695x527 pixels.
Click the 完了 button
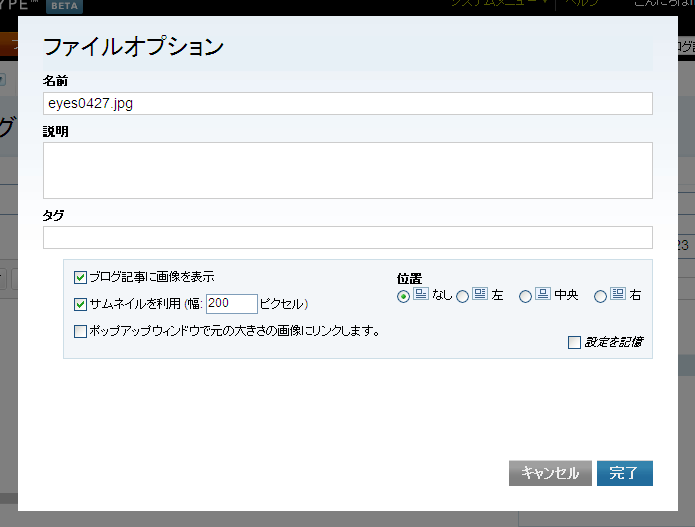point(624,473)
